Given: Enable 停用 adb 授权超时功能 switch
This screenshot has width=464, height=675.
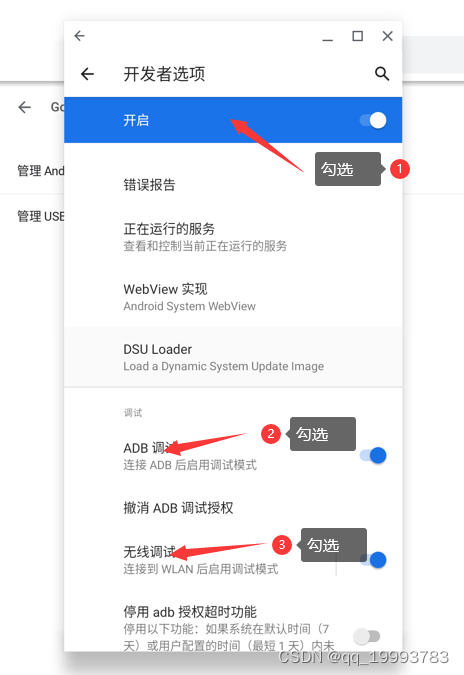Looking at the screenshot, I should click(367, 636).
